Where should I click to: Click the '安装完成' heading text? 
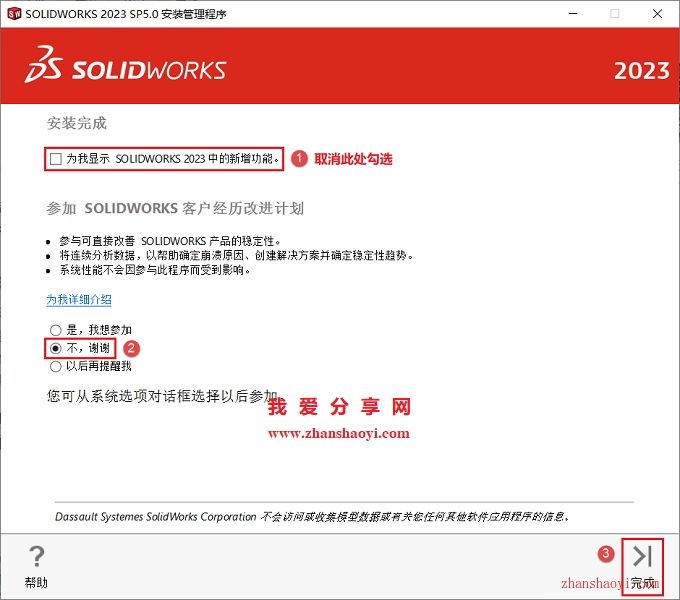77,124
